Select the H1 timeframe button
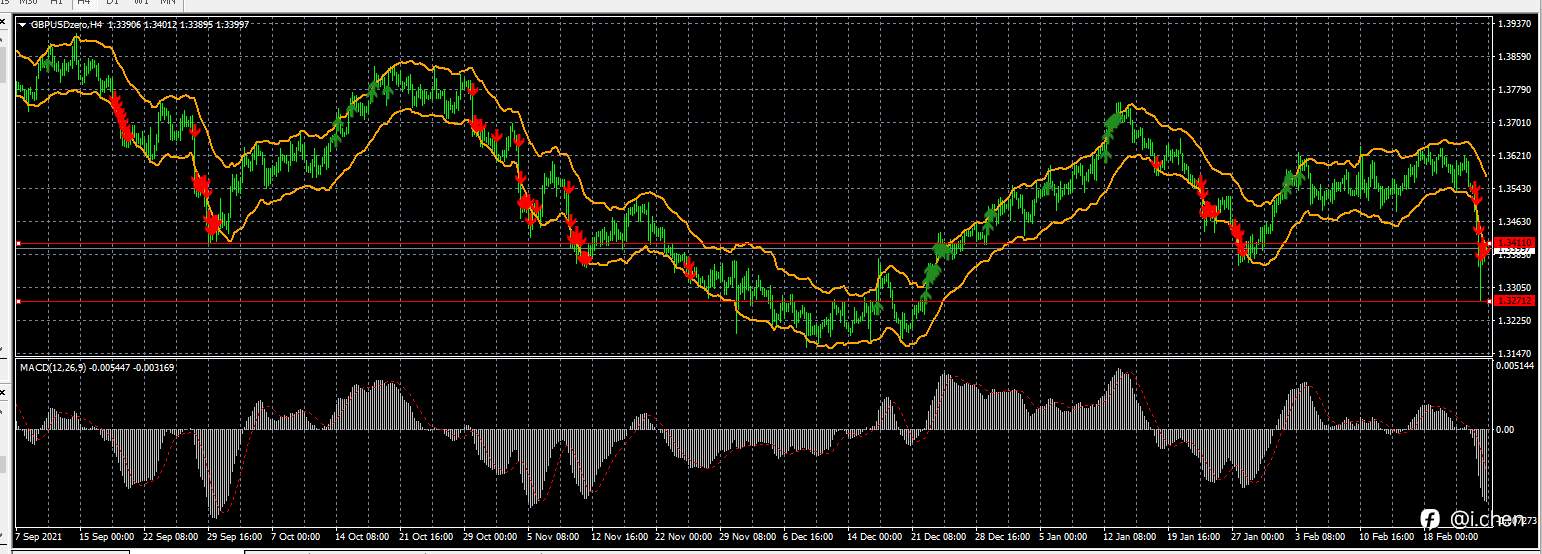The width and height of the screenshot is (1542, 554). pos(57,3)
